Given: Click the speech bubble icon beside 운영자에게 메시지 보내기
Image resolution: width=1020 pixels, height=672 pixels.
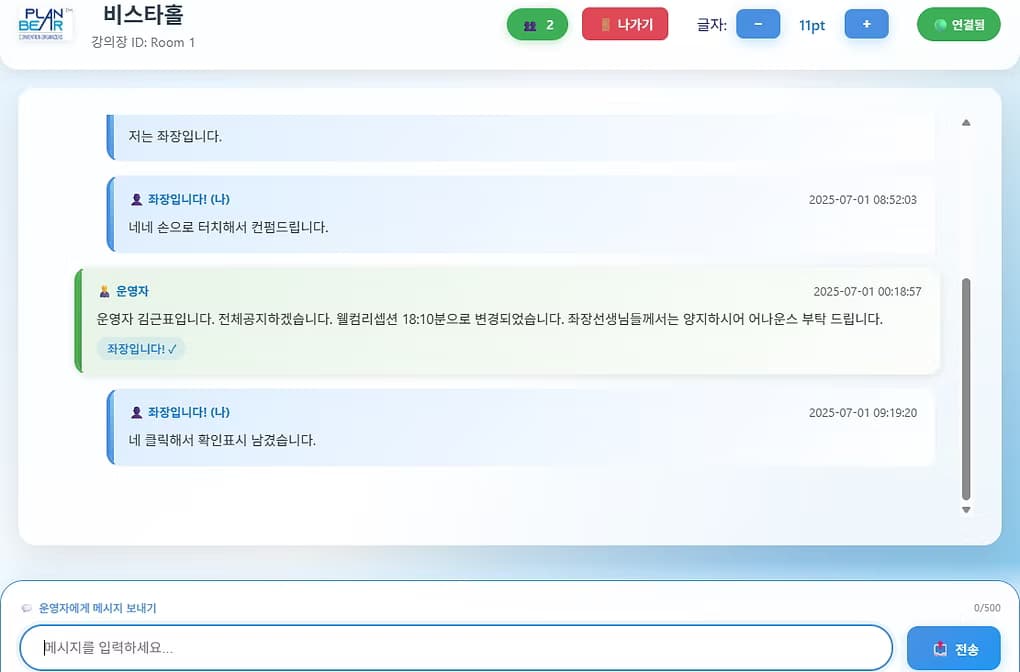Looking at the screenshot, I should 27,608.
